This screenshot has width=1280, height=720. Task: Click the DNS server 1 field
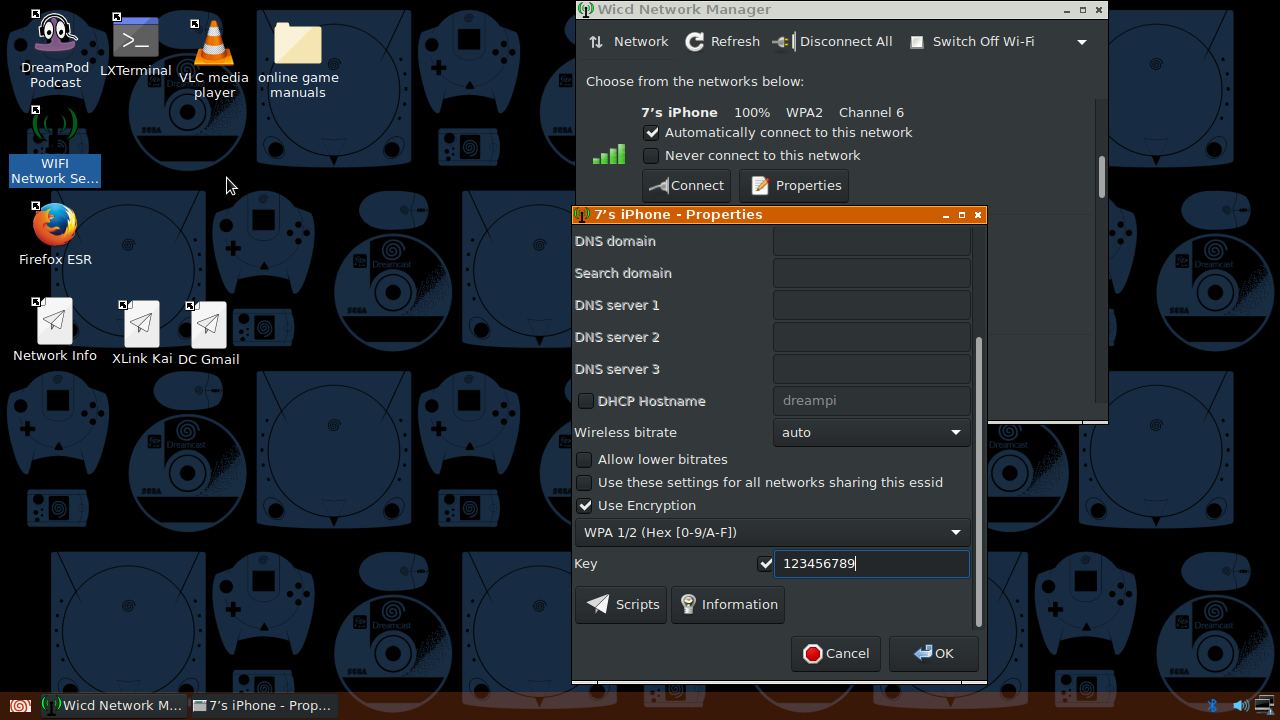click(x=872, y=305)
